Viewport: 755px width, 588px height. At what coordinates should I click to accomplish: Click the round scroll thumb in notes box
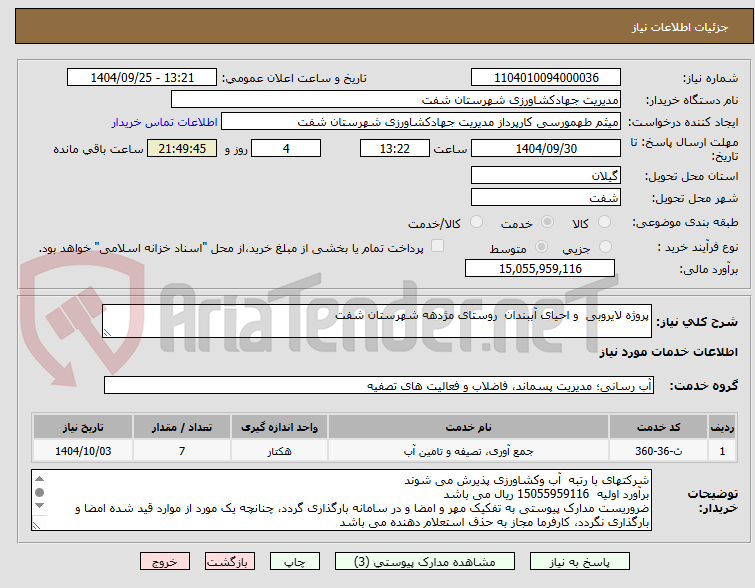[x=39, y=492]
